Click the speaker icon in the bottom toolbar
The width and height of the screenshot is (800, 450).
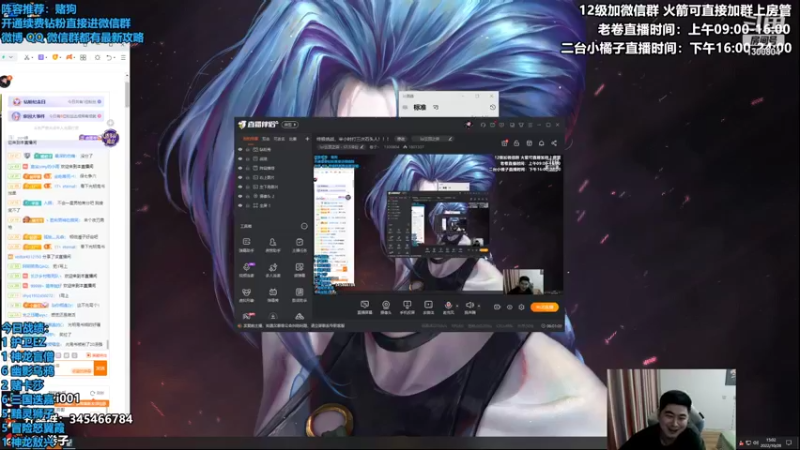pos(469,305)
